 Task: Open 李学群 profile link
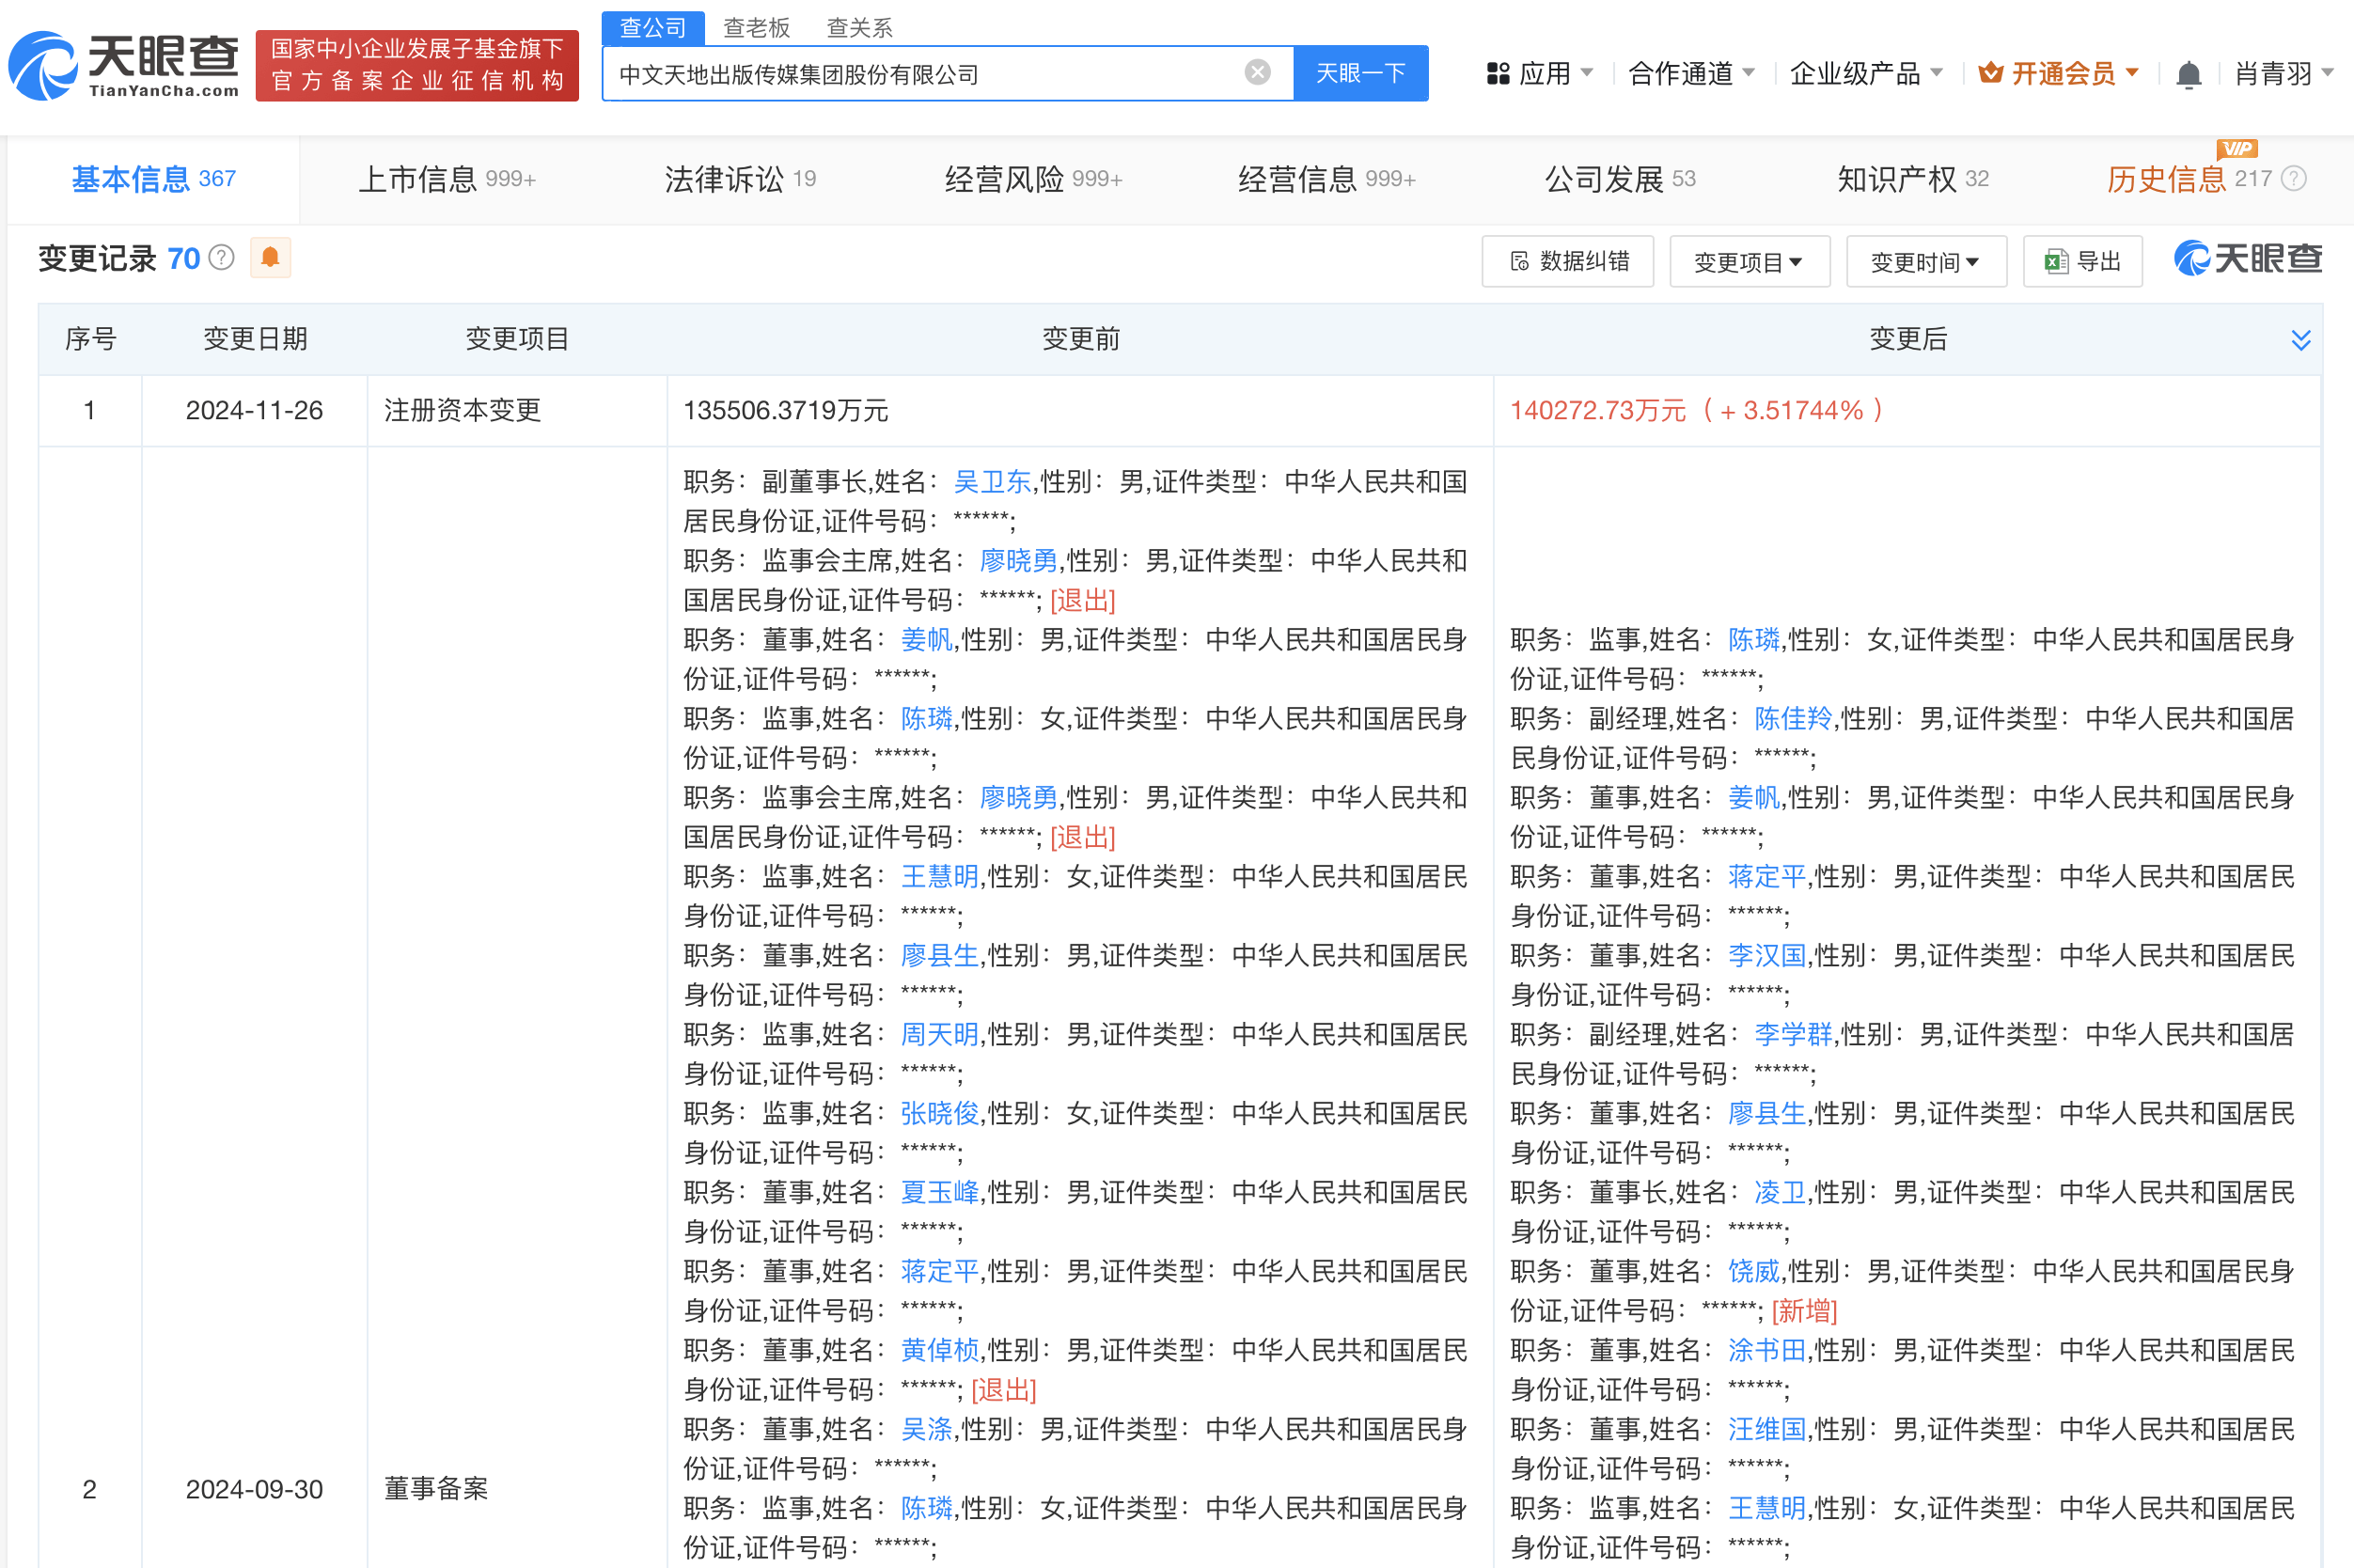point(1793,1035)
